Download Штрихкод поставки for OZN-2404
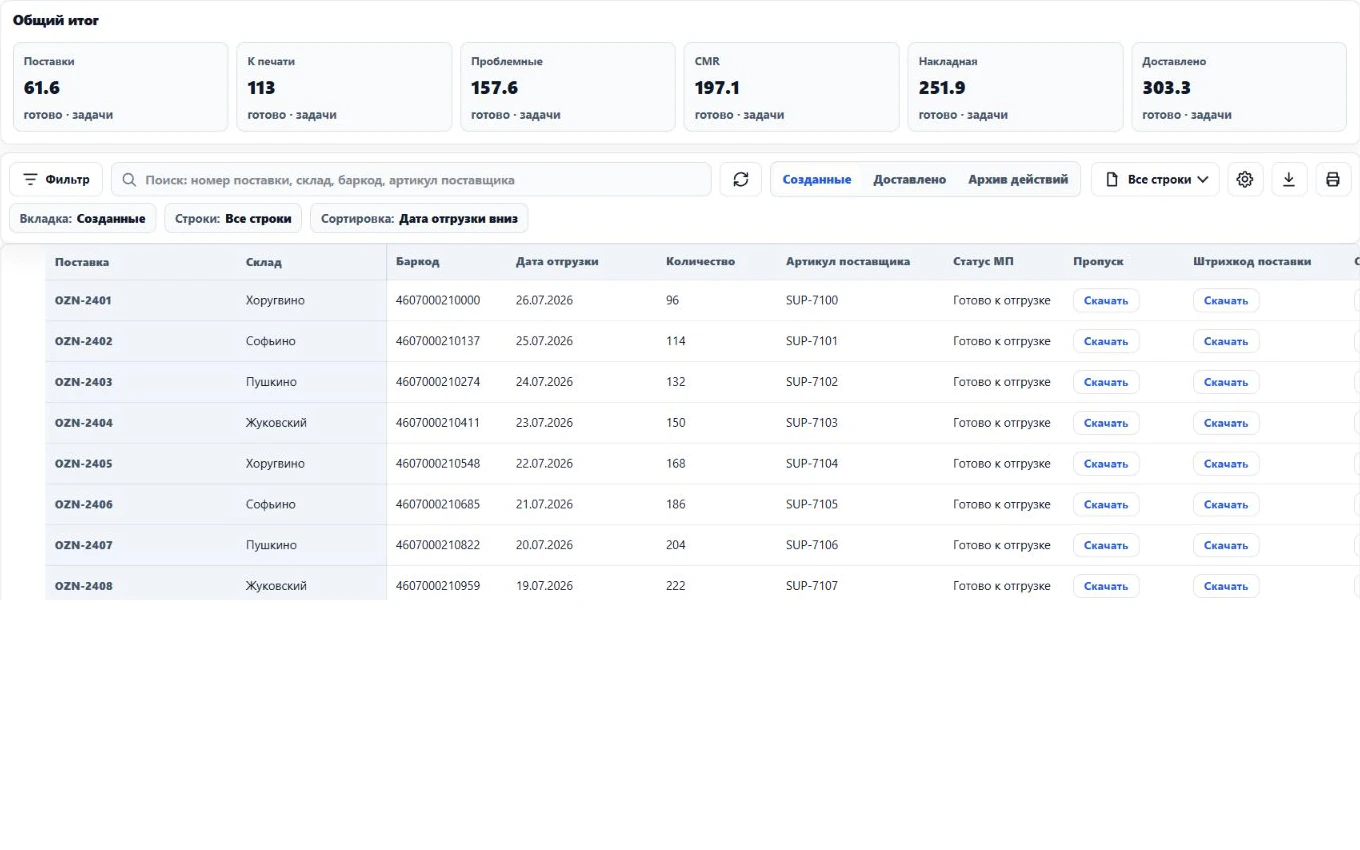 [x=1226, y=423]
